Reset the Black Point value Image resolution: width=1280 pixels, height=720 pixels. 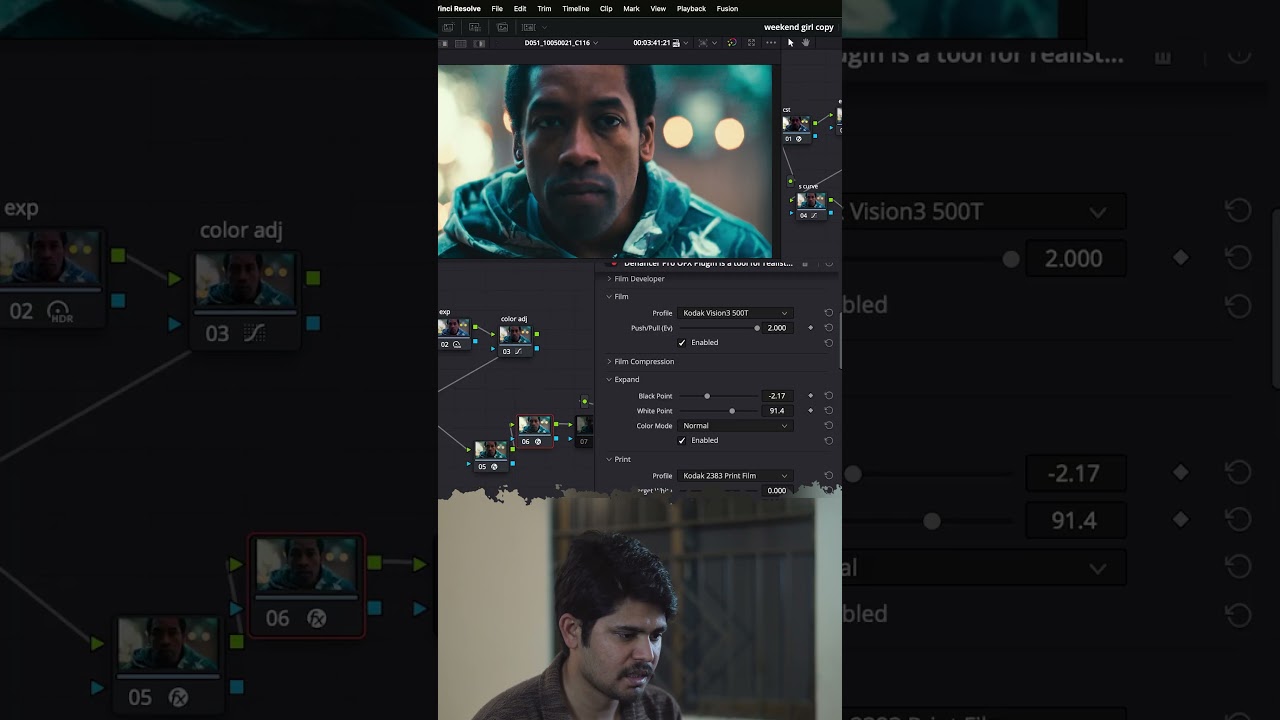coord(828,396)
